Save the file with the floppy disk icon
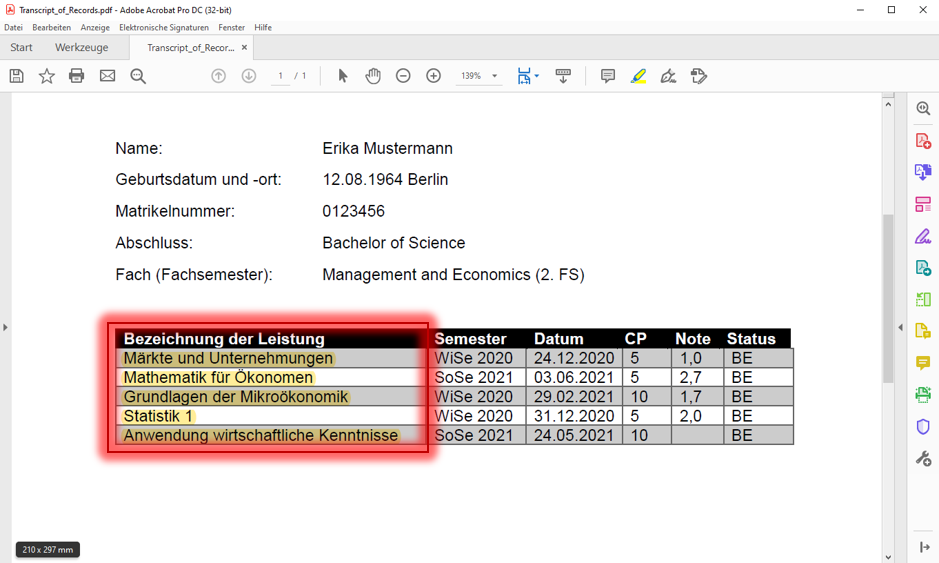Image resolution: width=939 pixels, height=563 pixels. tap(17, 76)
